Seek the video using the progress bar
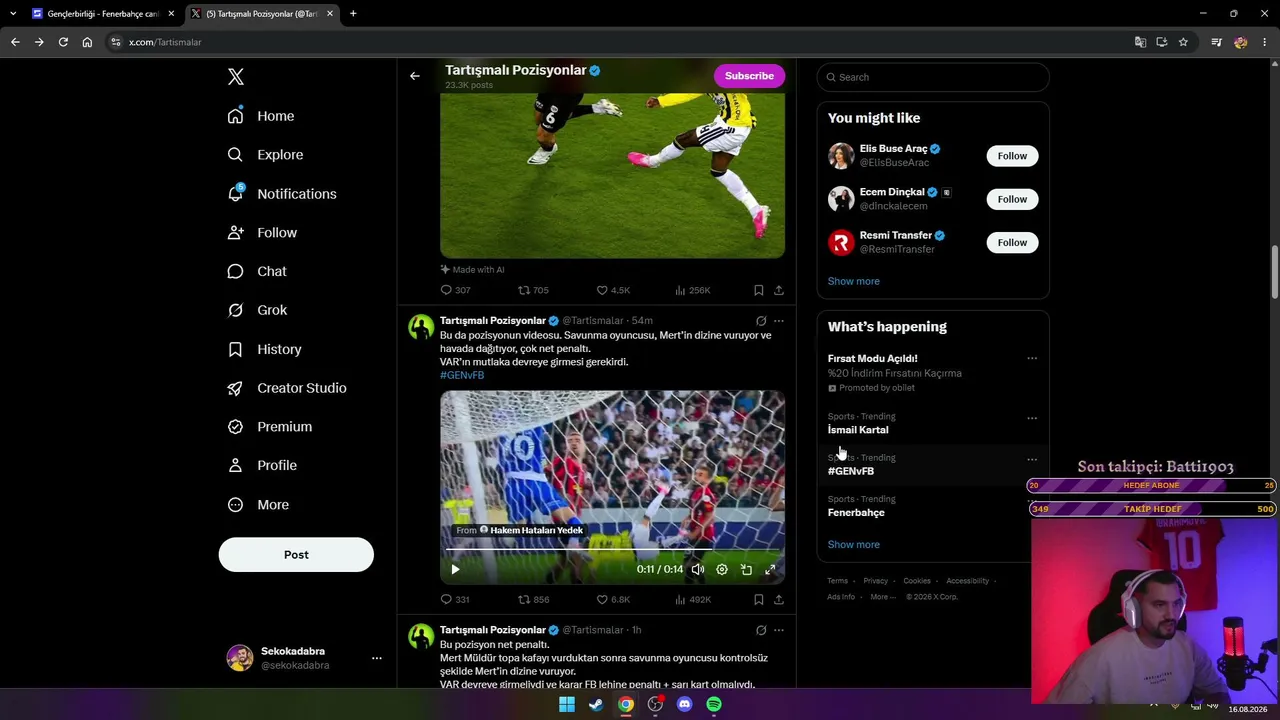 (612, 550)
